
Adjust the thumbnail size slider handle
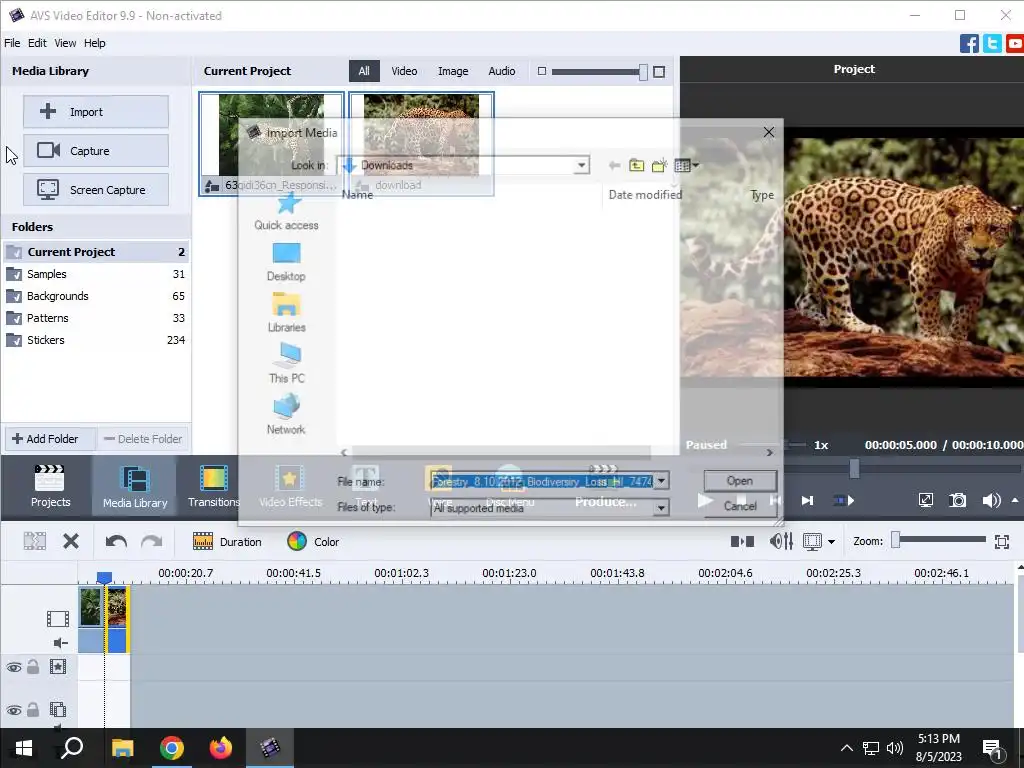tap(643, 72)
